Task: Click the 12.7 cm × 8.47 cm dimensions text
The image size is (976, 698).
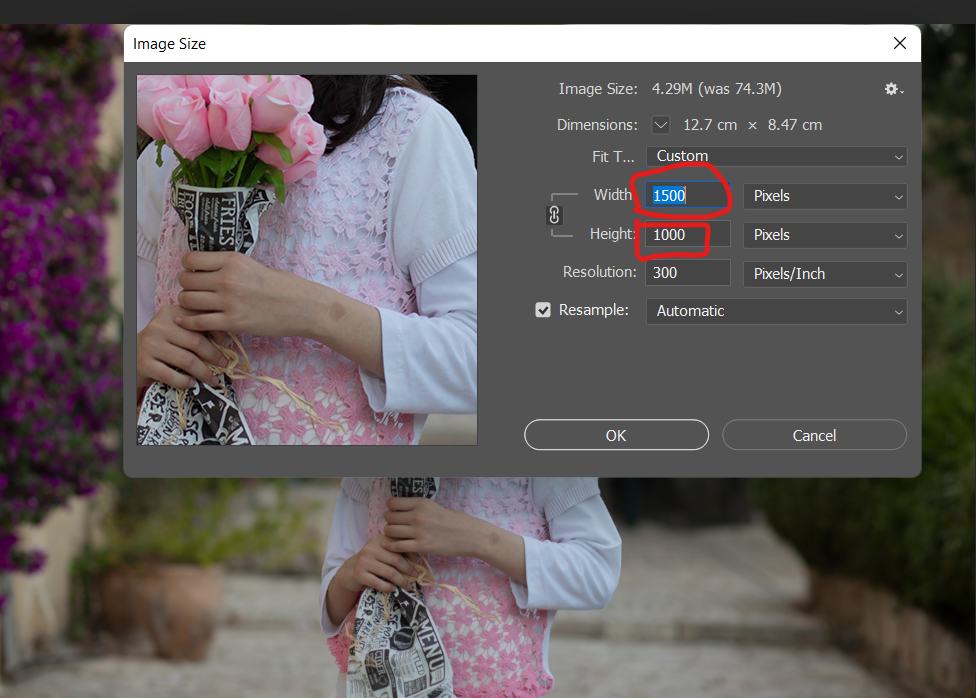Action: pos(753,125)
